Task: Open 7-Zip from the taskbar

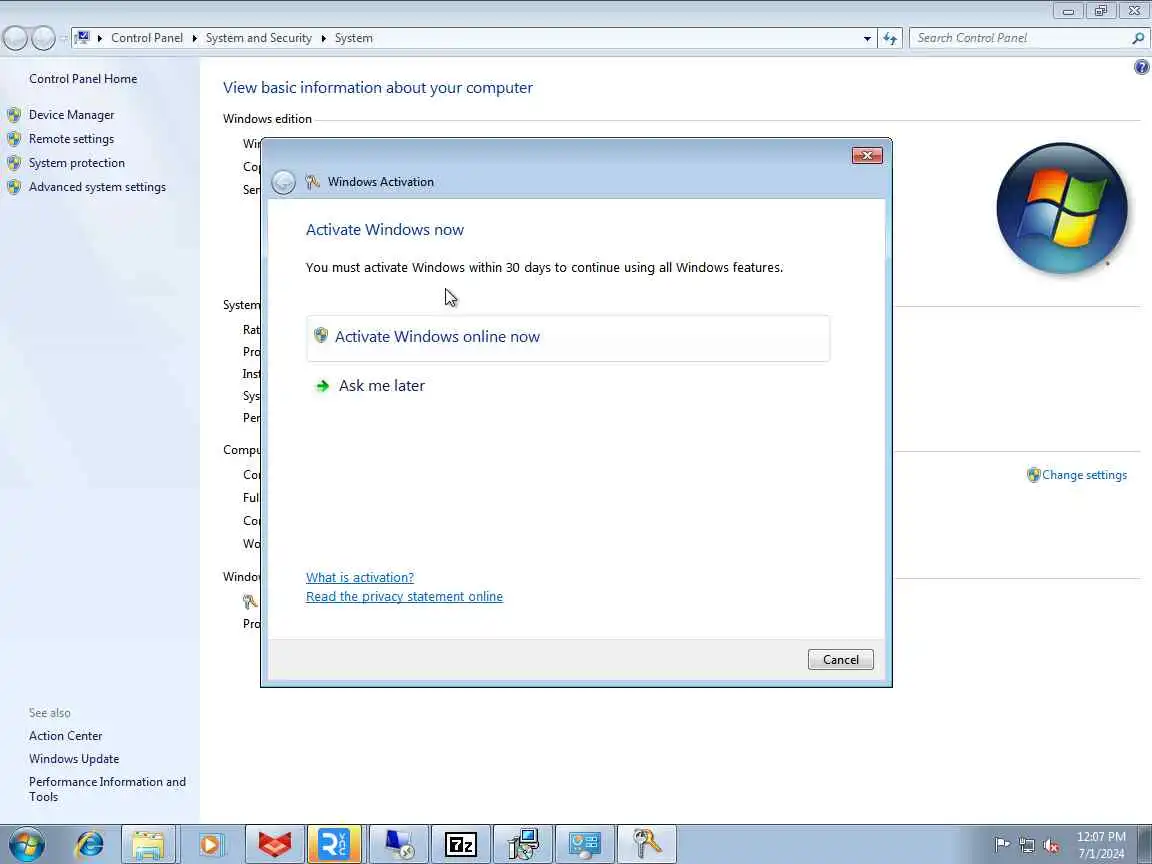Action: tap(461, 844)
